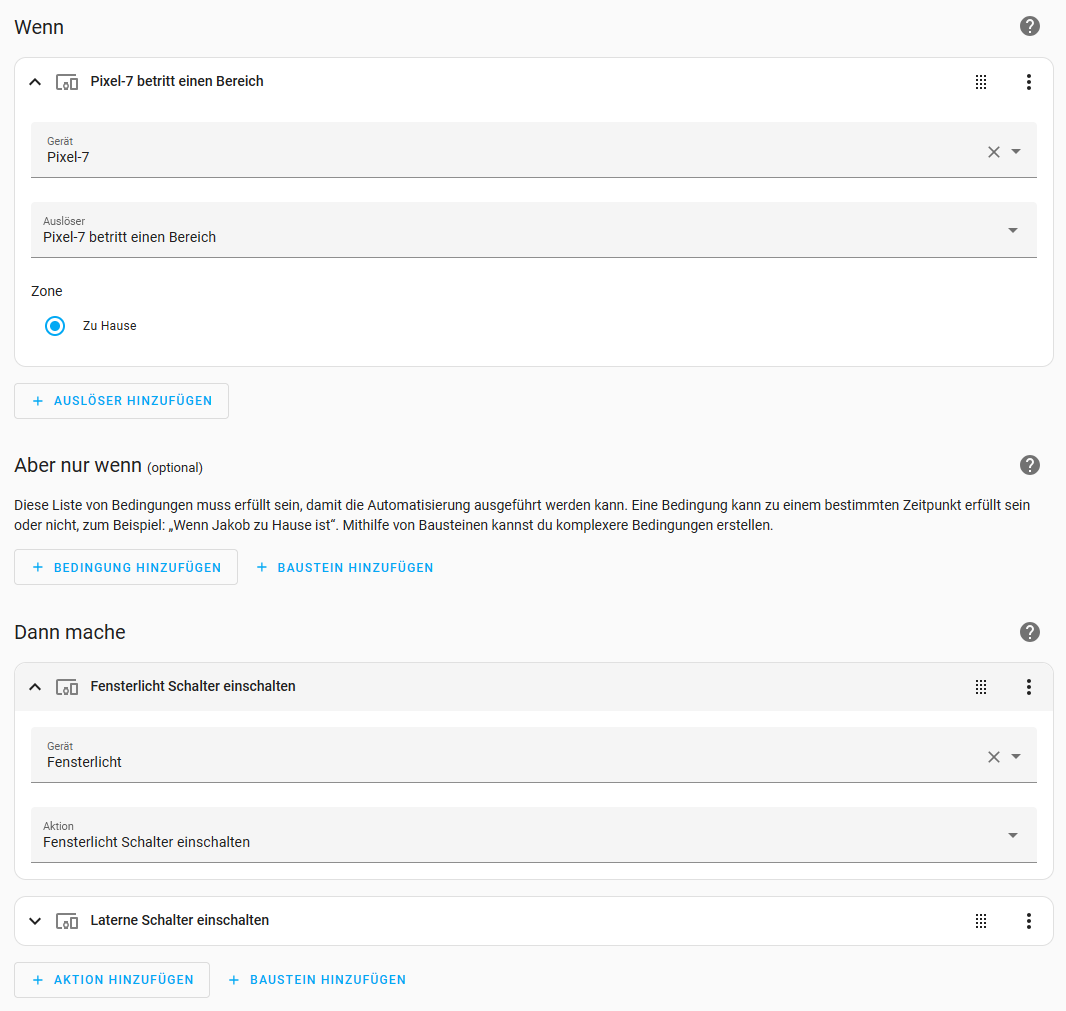Collapse the Pixel-7 betritt einen Bereich trigger
This screenshot has width=1066, height=1011.
(36, 82)
